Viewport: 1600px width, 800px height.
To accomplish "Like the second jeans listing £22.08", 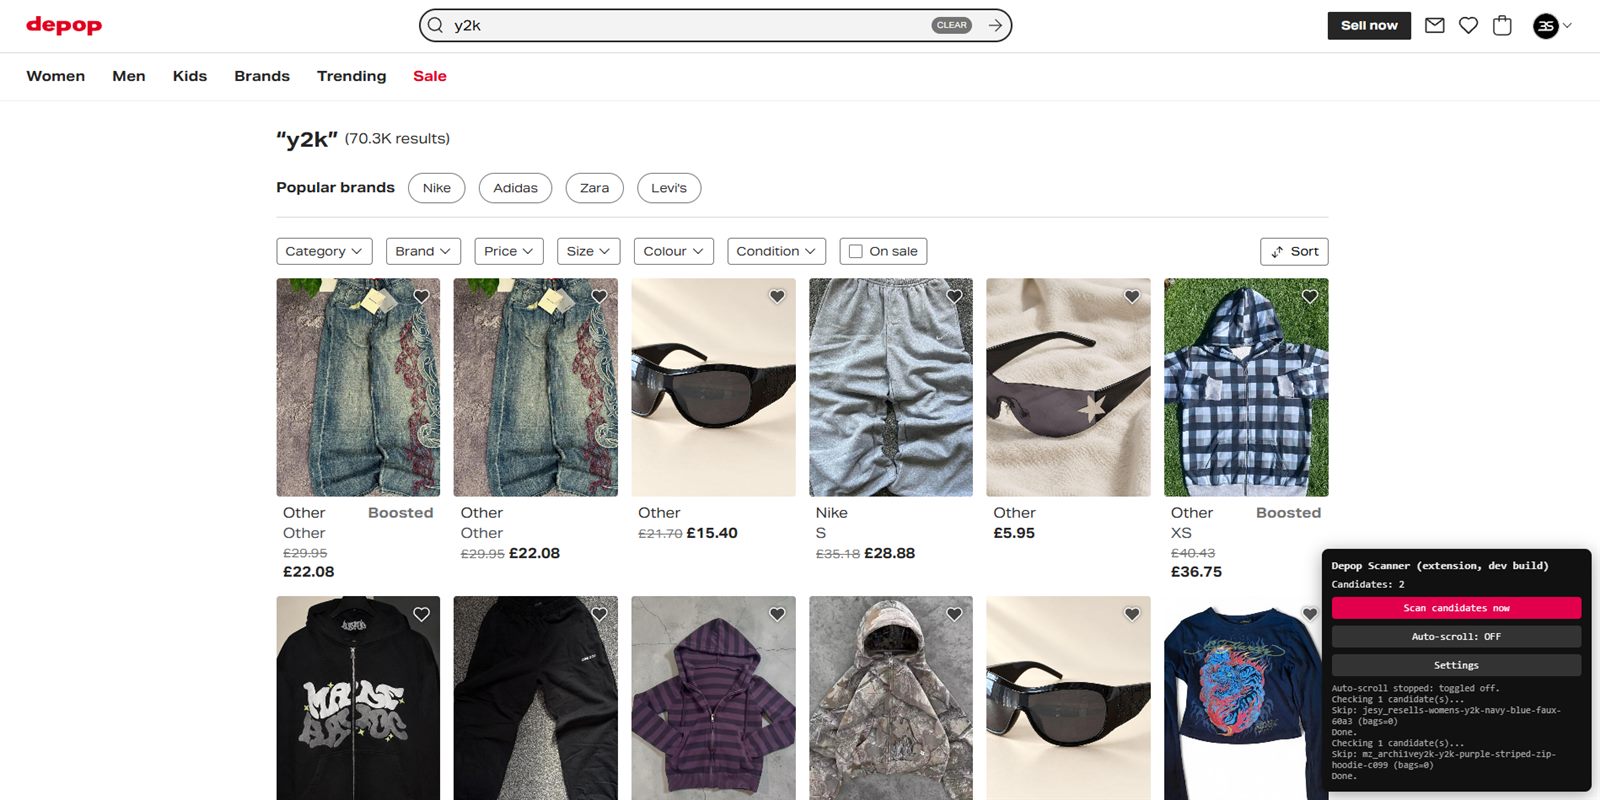I will pyautogui.click(x=599, y=296).
